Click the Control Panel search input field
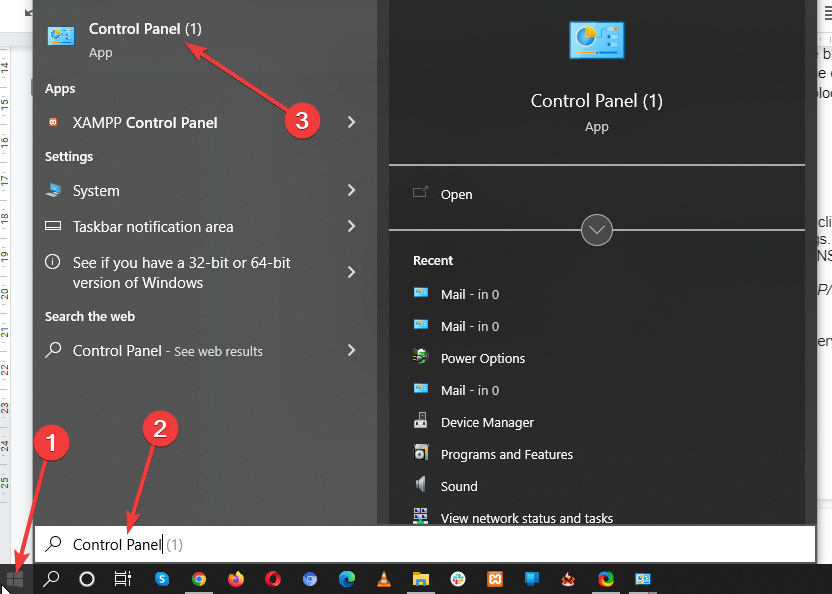 pos(424,544)
